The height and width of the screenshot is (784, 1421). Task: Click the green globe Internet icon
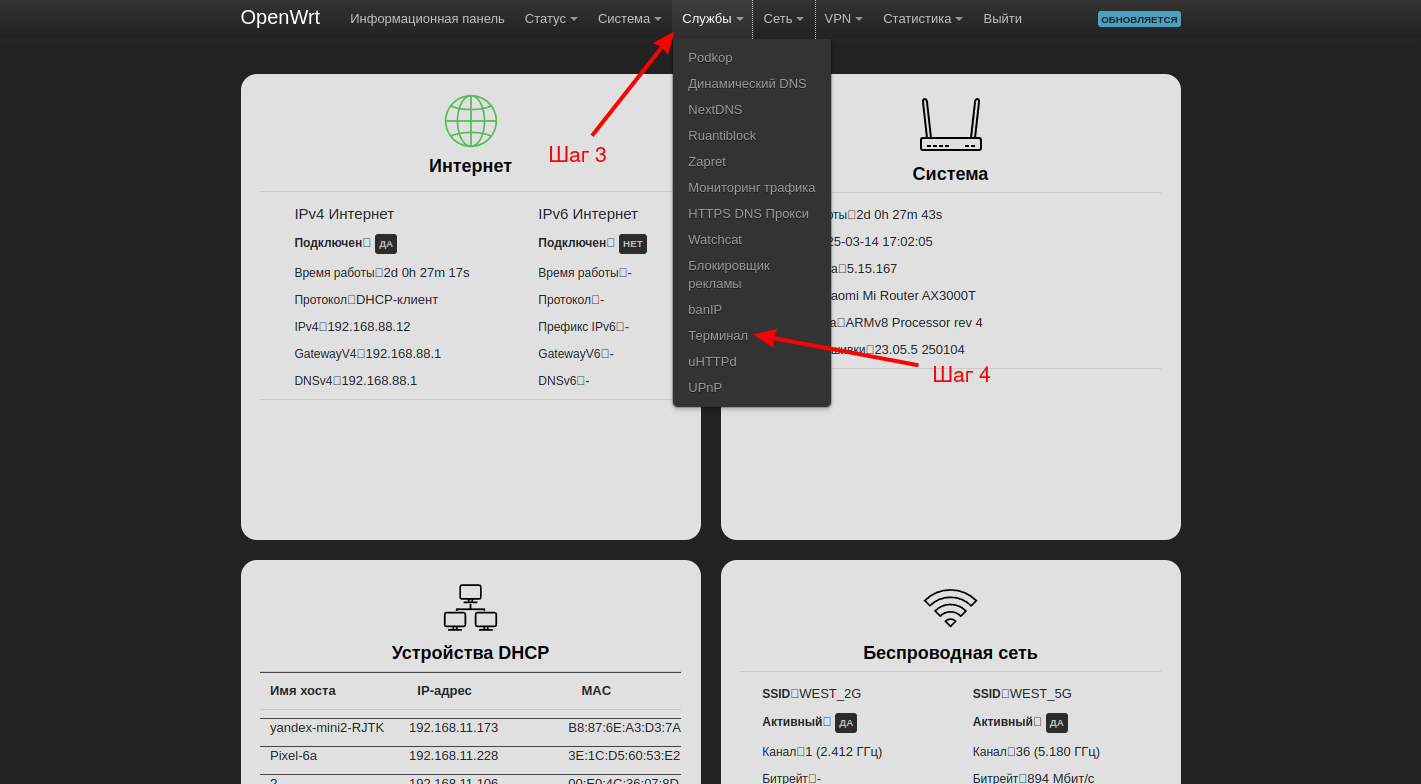tap(471, 121)
